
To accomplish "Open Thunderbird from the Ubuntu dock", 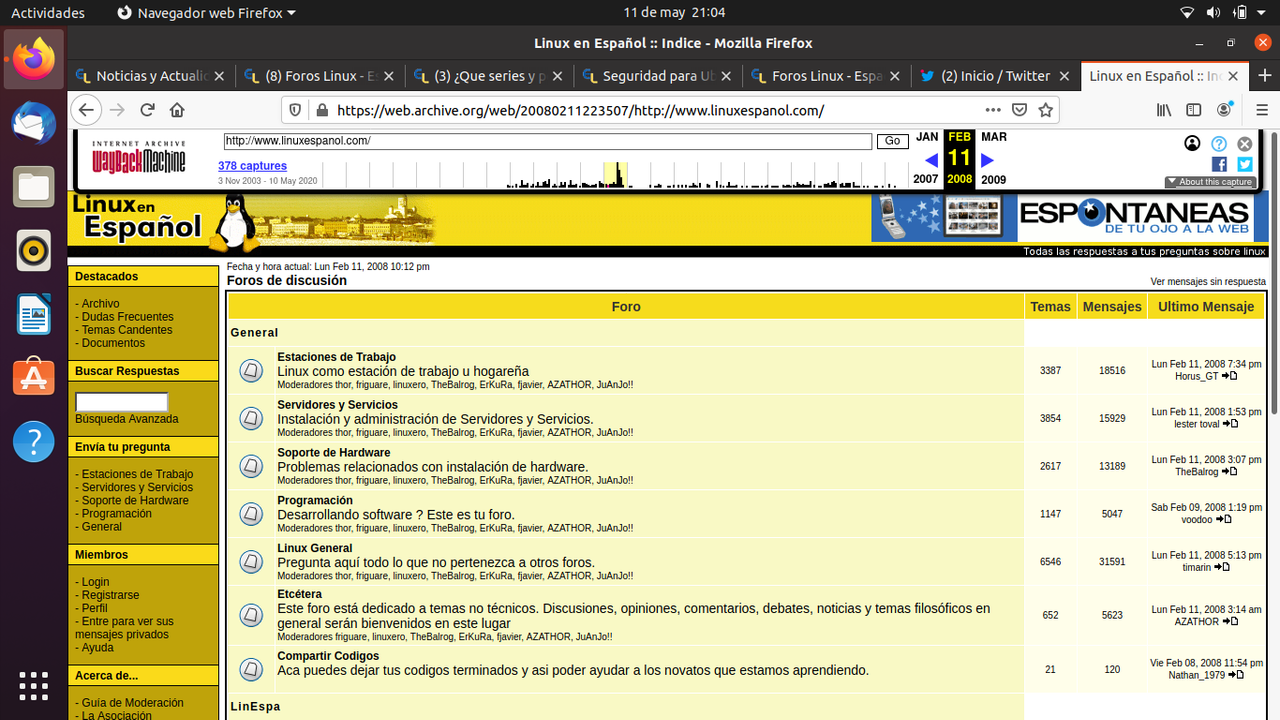I will [34, 123].
